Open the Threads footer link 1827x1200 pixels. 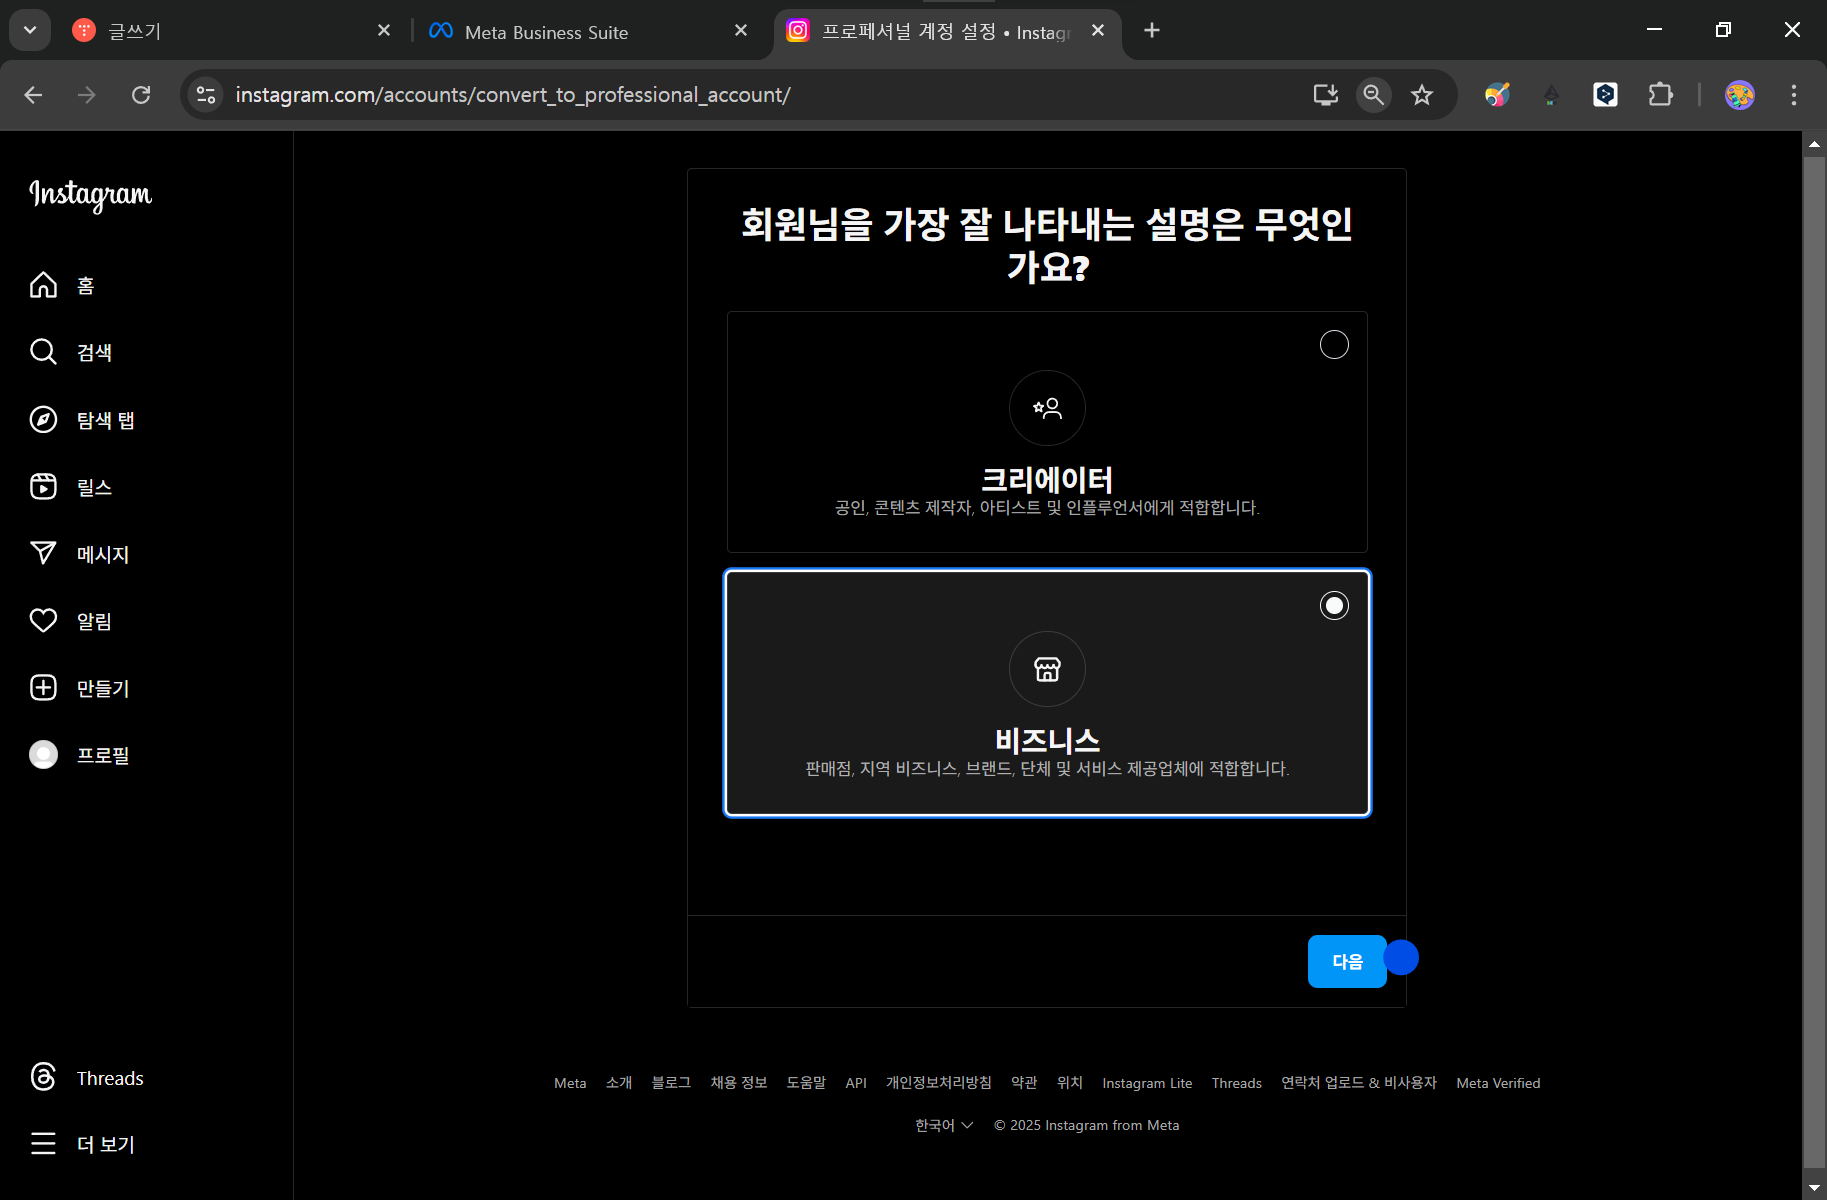point(1237,1083)
